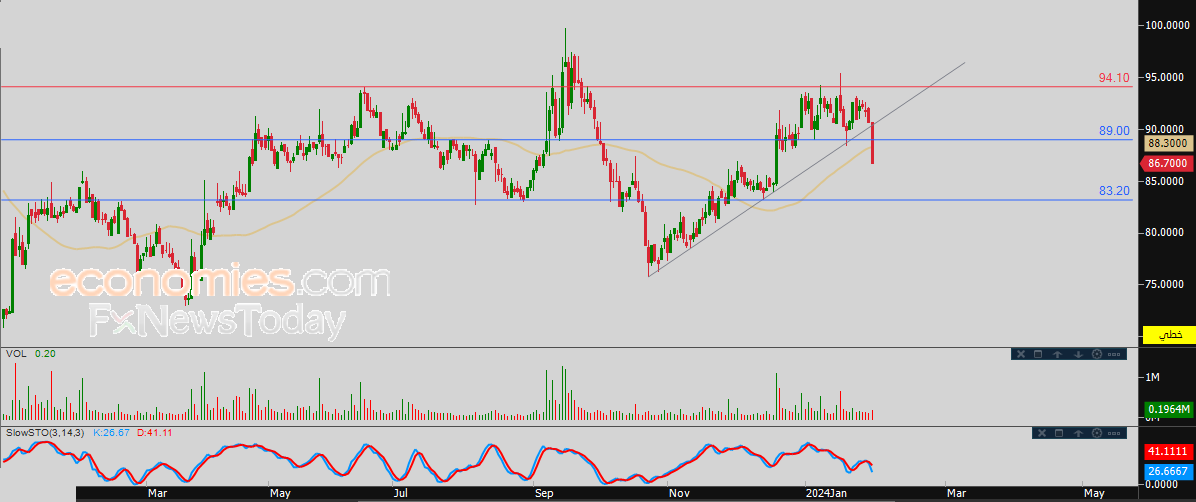This screenshot has width=1196, height=502.
Task: Open VOL panel more options dots
Action: (x=1114, y=354)
